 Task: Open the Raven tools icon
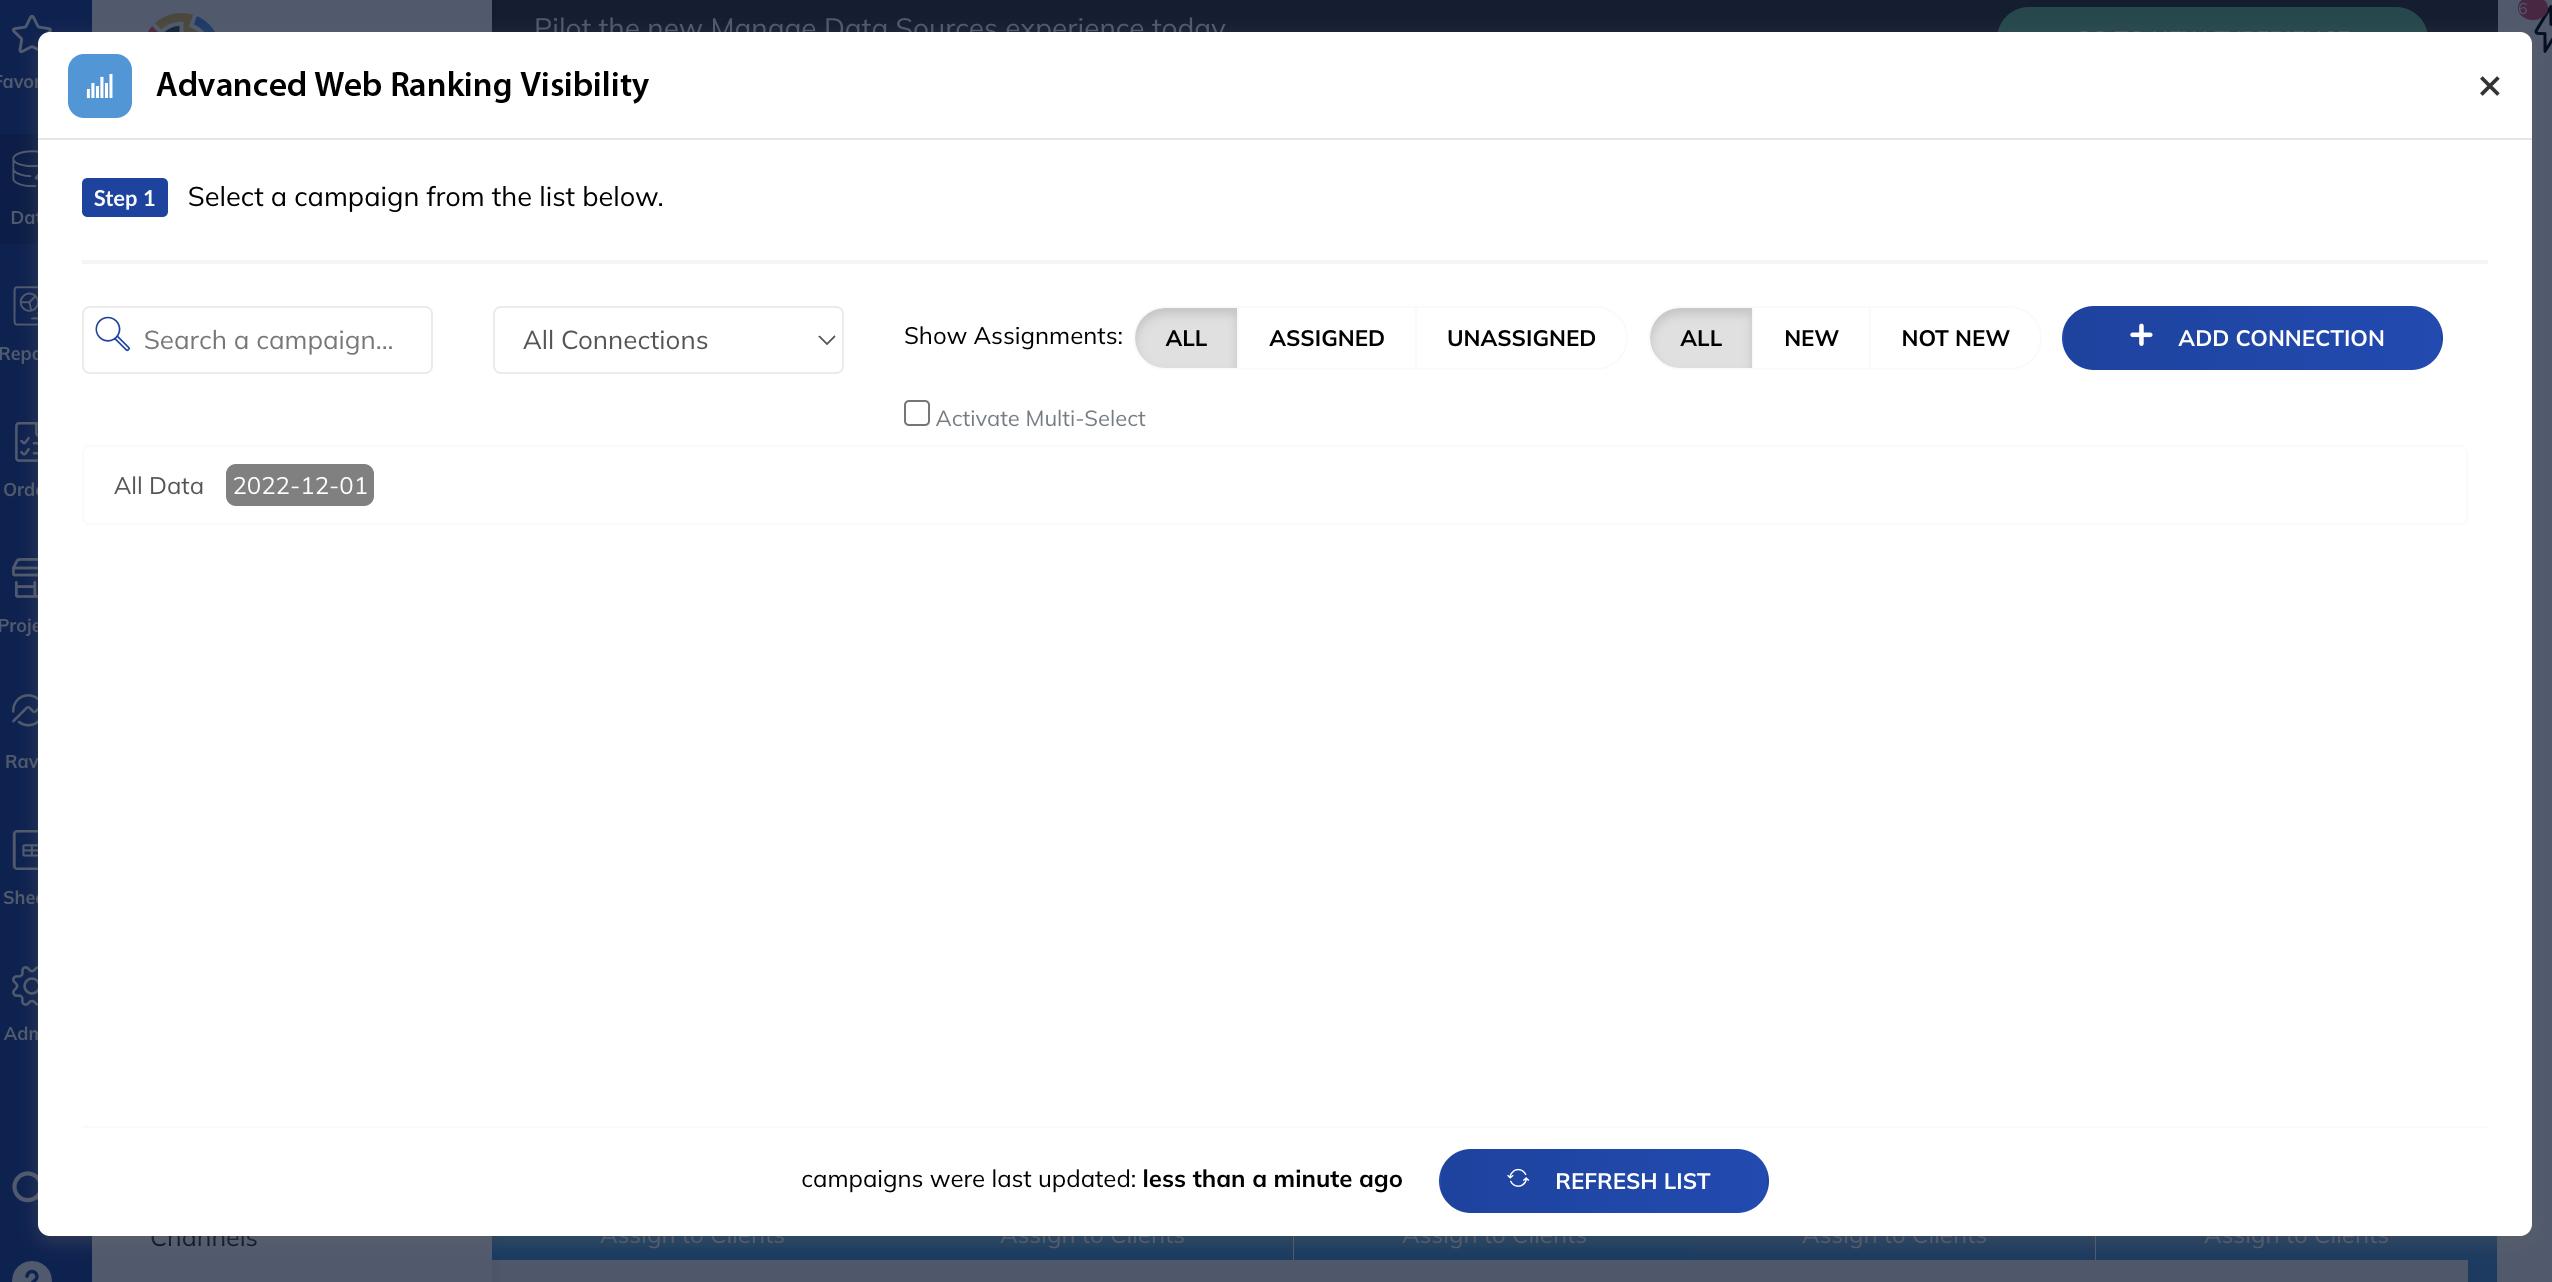[25, 712]
